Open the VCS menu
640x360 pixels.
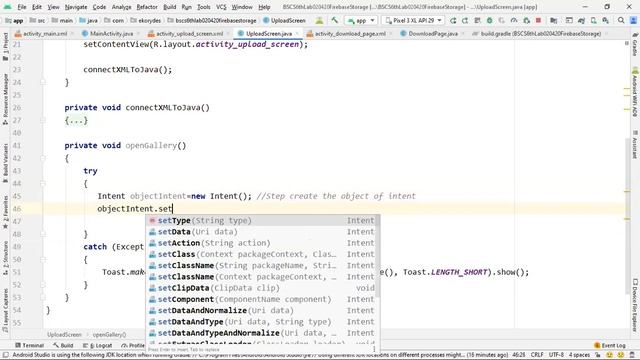221,7
